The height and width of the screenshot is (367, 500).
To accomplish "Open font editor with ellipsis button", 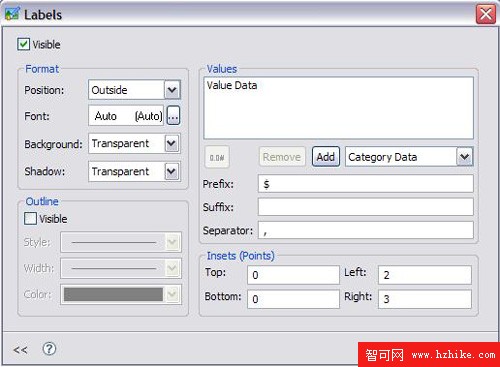I will 173,116.
